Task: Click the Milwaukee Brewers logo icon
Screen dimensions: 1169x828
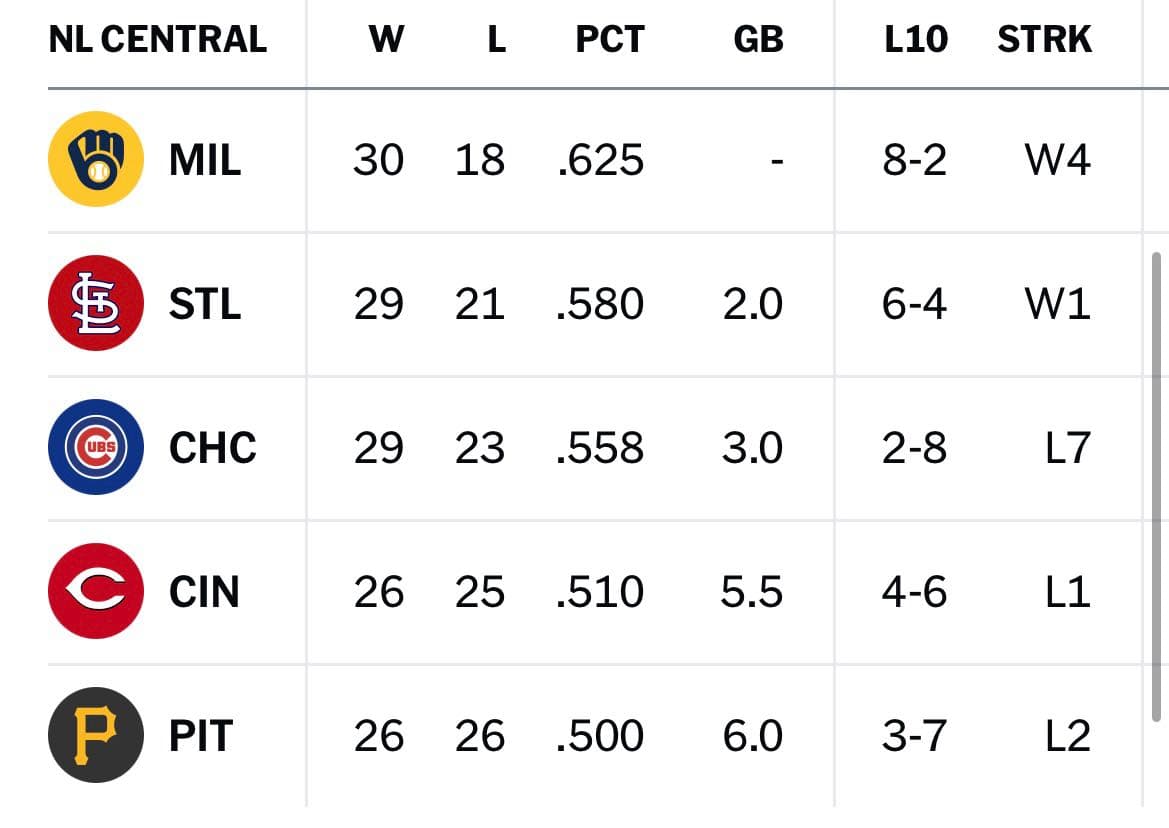Action: [95, 159]
